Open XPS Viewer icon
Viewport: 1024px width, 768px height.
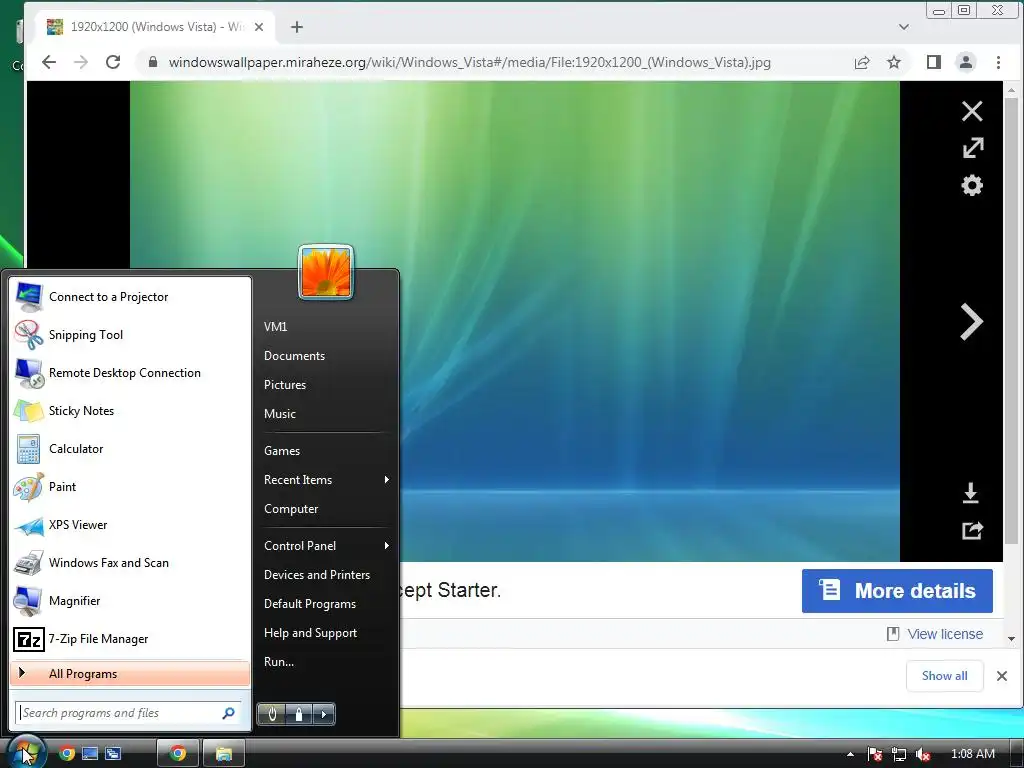point(29,525)
